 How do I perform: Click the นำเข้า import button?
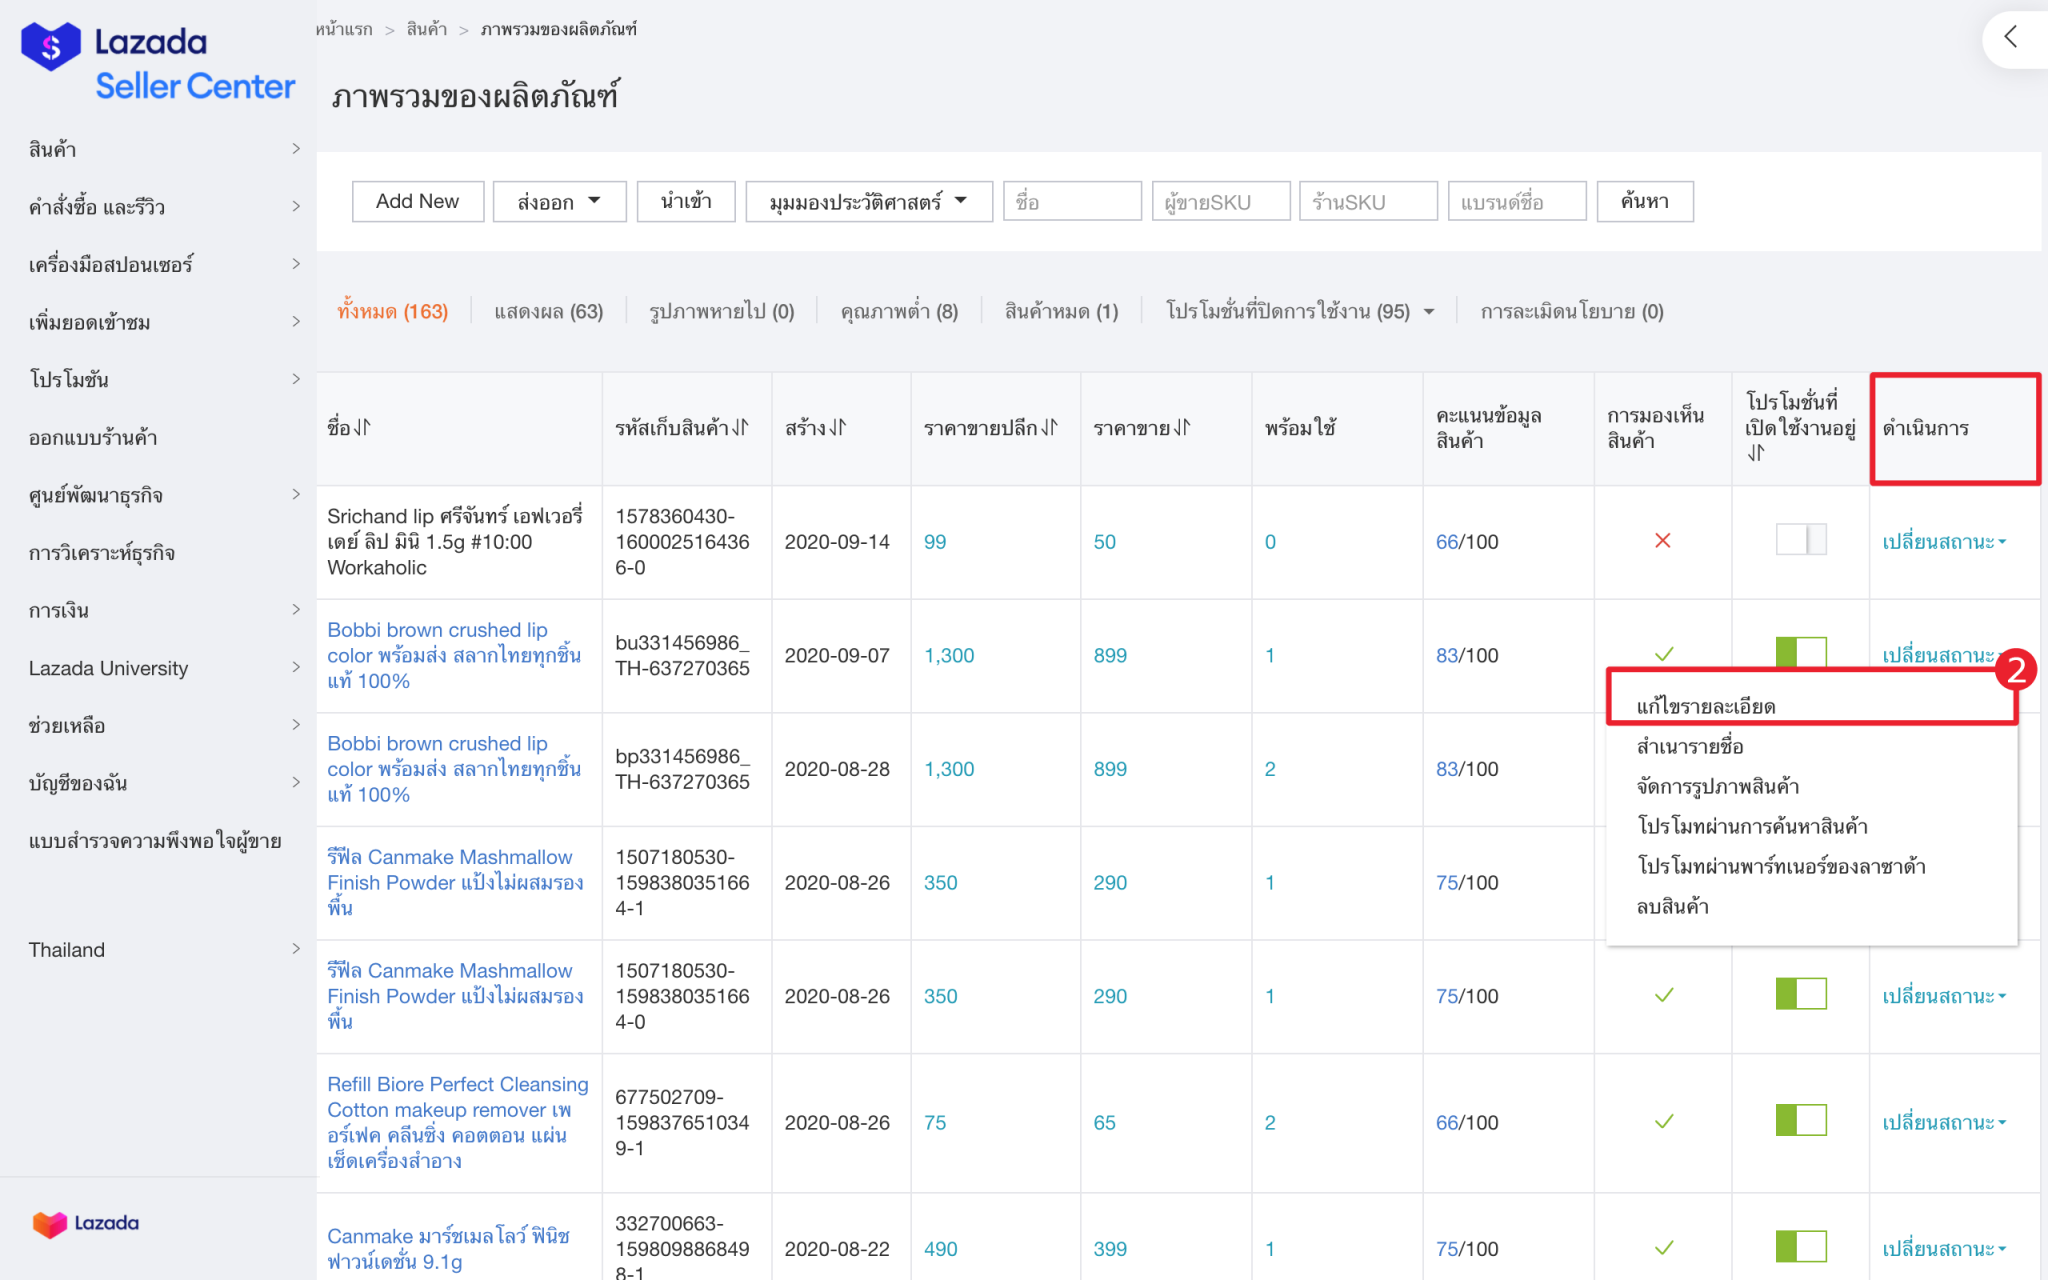[686, 201]
